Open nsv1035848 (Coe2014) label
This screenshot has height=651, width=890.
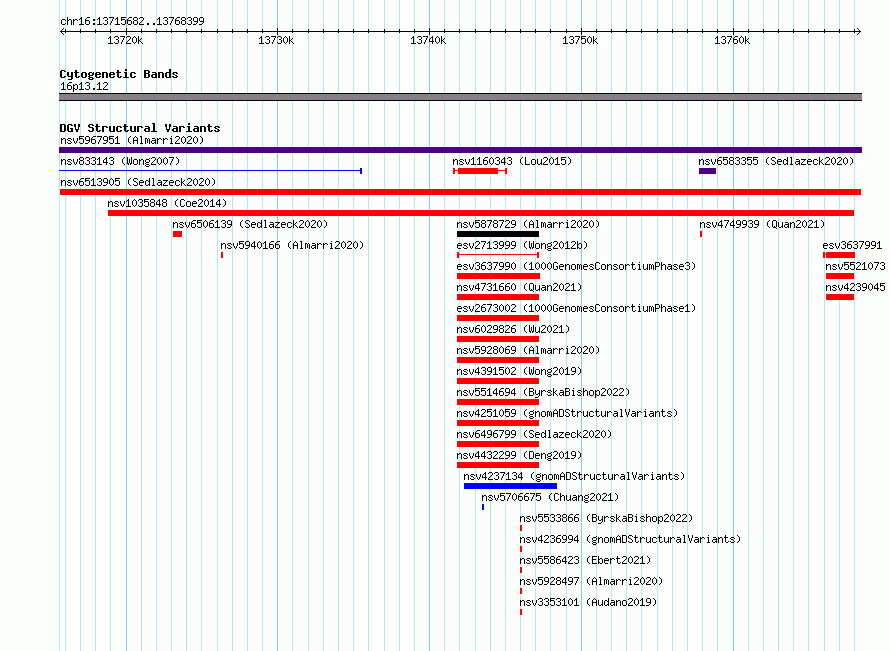pos(167,203)
